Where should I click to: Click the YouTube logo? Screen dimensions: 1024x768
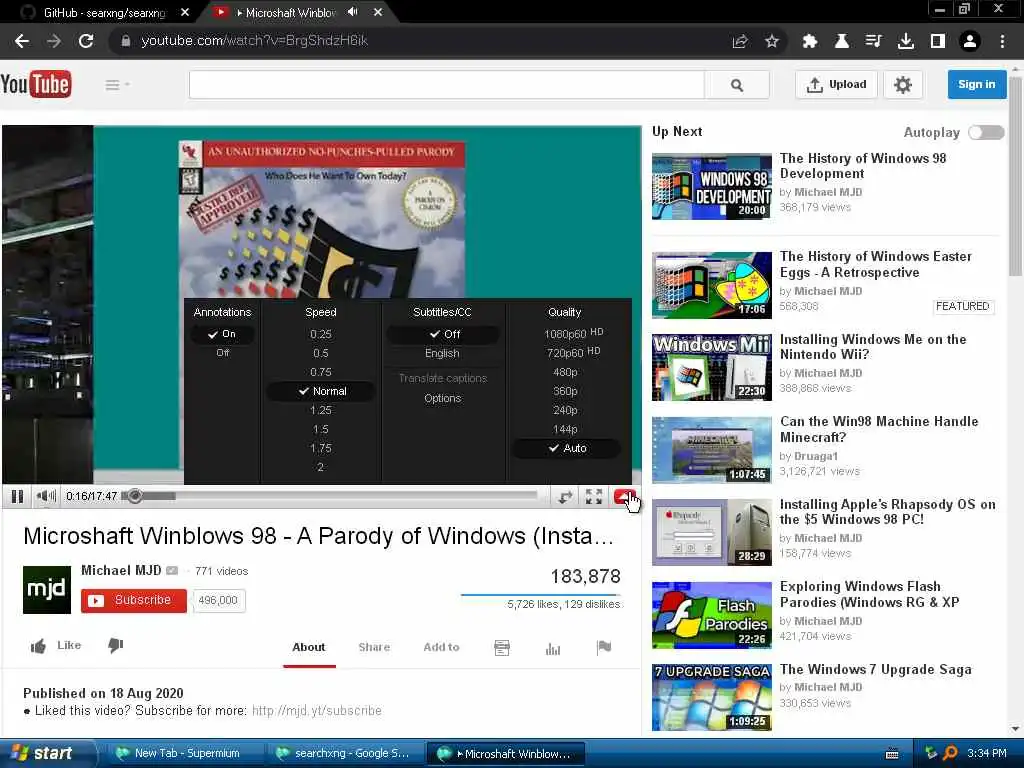coord(36,84)
